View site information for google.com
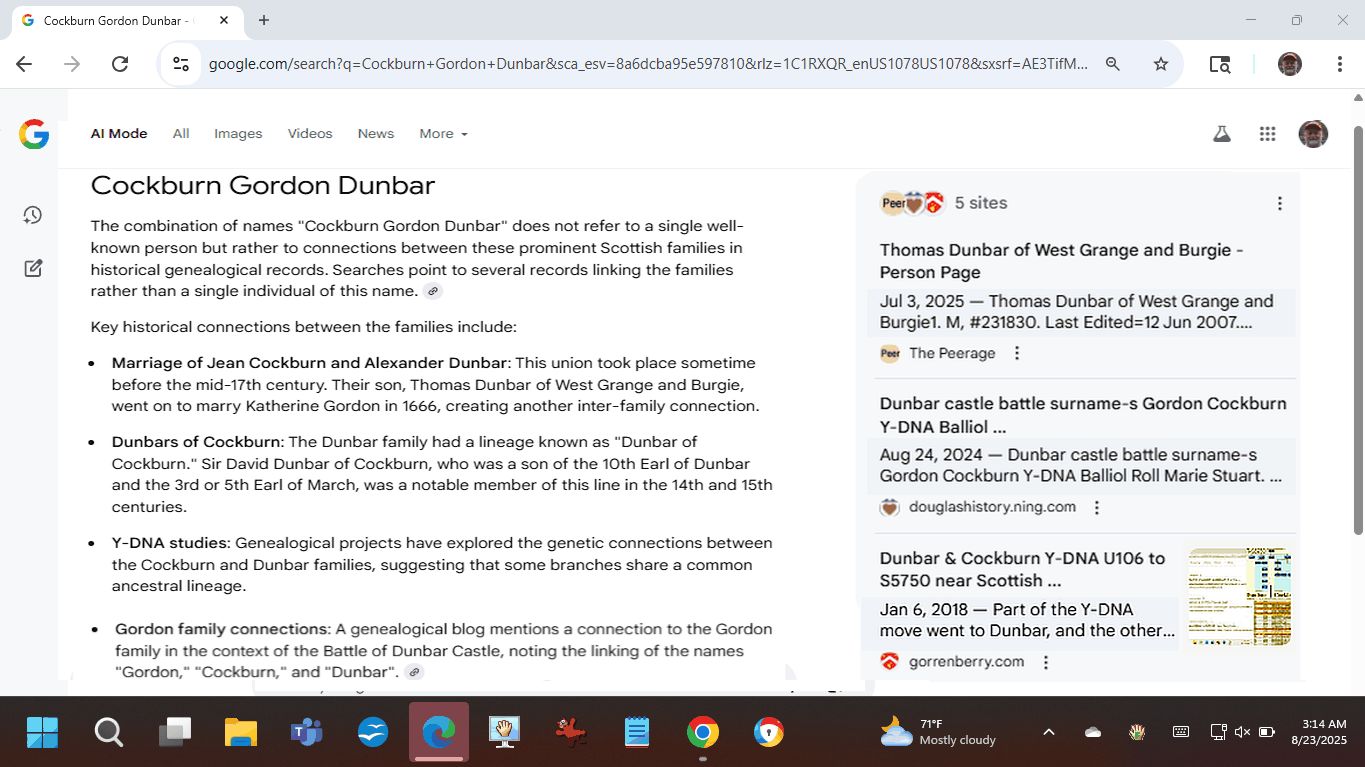 tap(181, 64)
